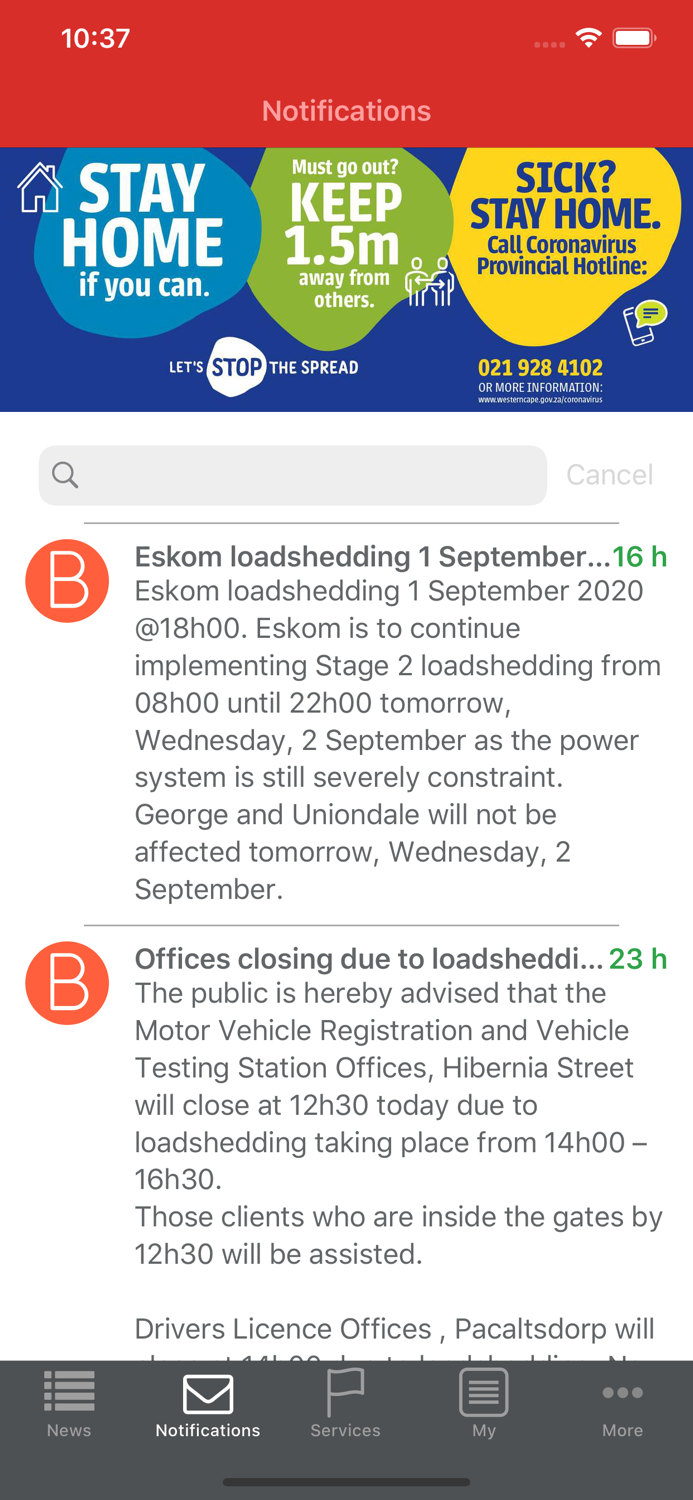Open the News tab icon
The image size is (693, 1500).
[69, 1392]
